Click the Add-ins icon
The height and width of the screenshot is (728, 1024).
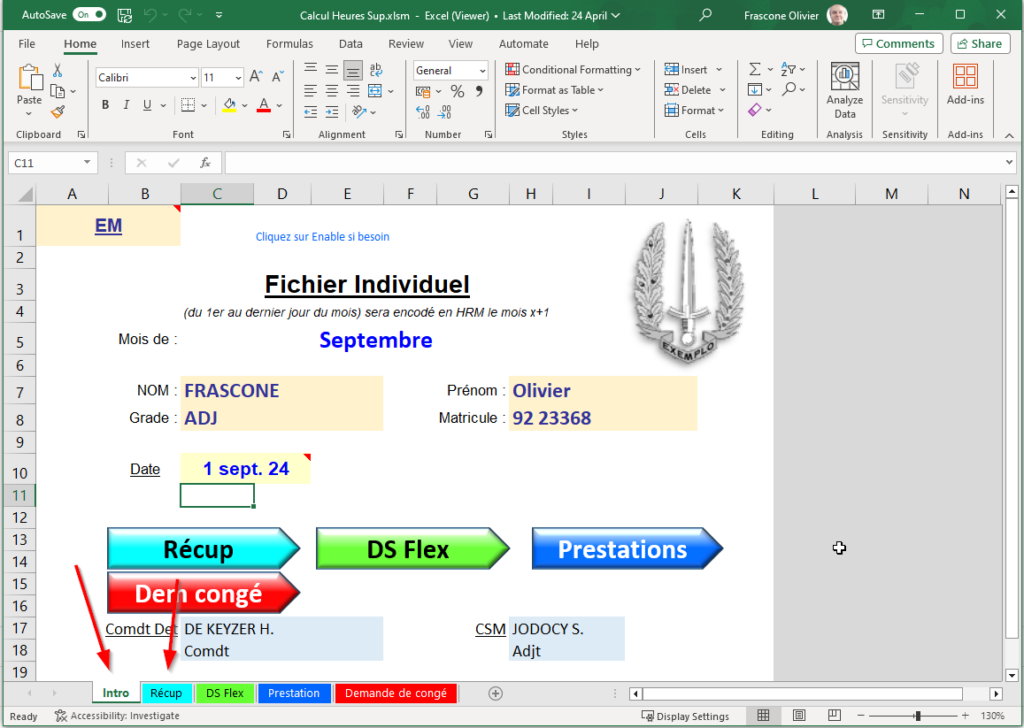(965, 87)
